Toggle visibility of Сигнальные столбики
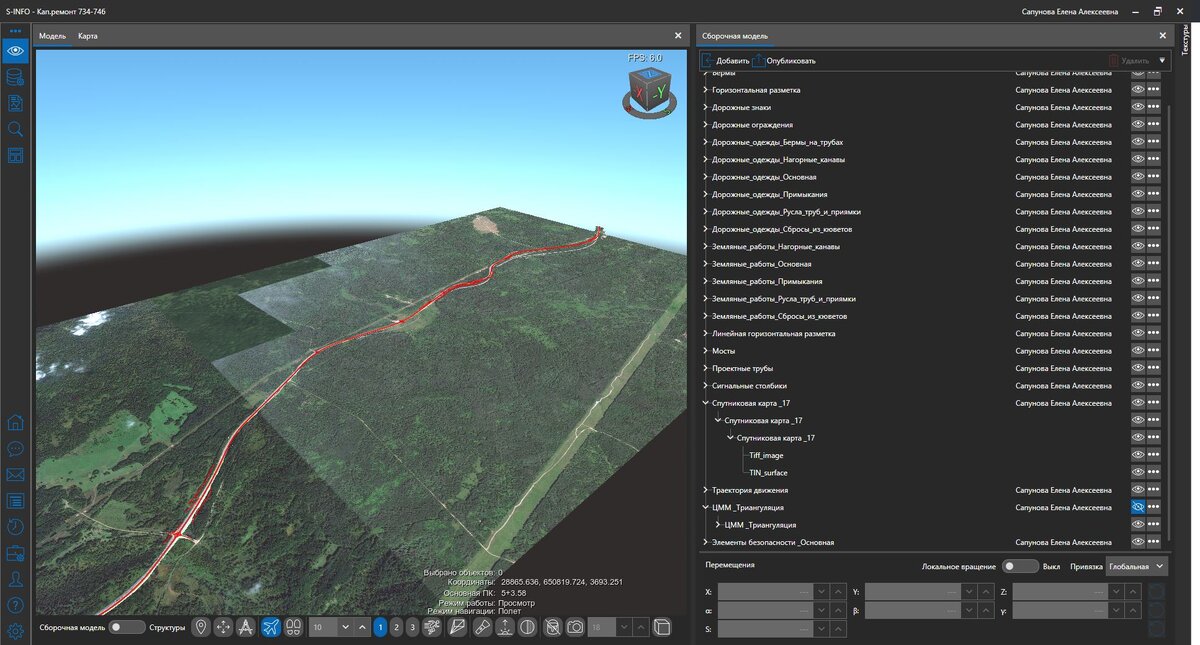1200x645 pixels. [1138, 386]
